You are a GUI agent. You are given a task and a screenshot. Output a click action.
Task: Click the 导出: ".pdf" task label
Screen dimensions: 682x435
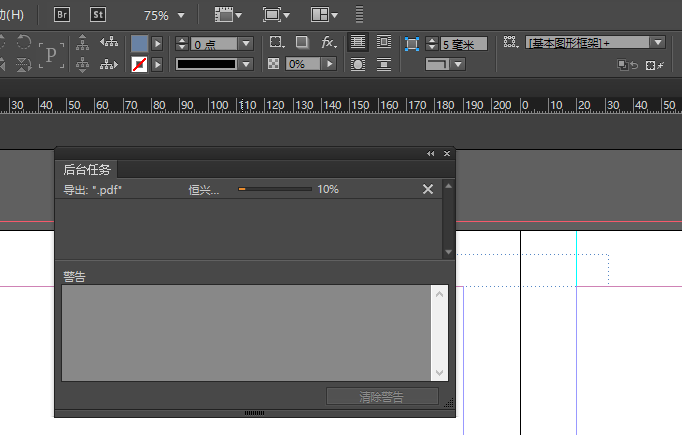pos(92,190)
